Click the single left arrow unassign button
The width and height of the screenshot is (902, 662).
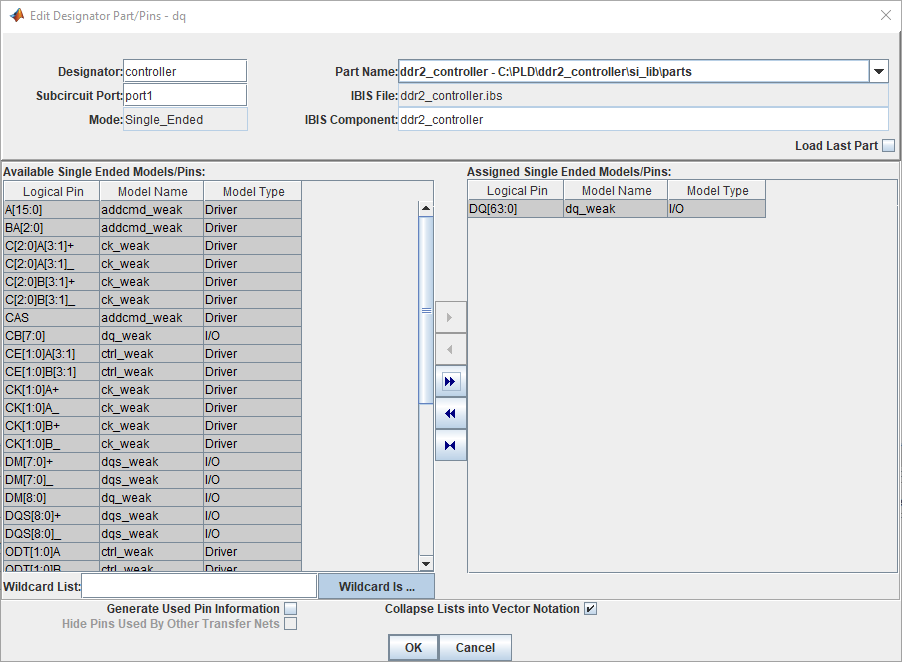[450, 349]
